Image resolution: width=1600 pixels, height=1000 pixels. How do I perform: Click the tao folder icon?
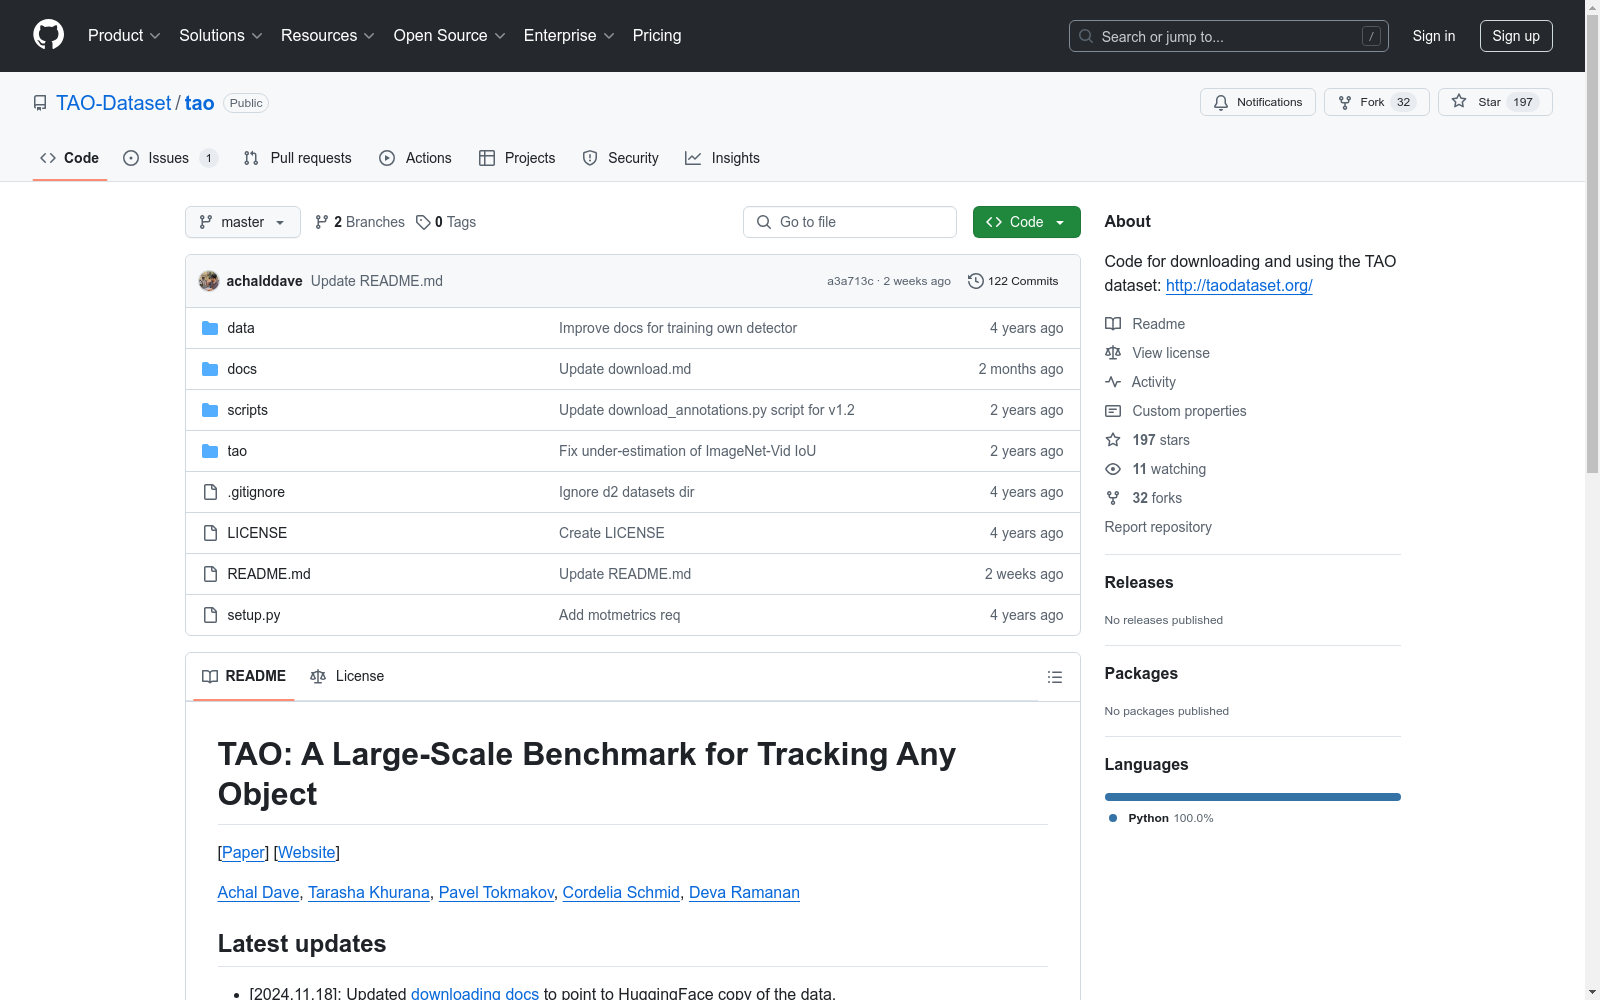(x=210, y=451)
